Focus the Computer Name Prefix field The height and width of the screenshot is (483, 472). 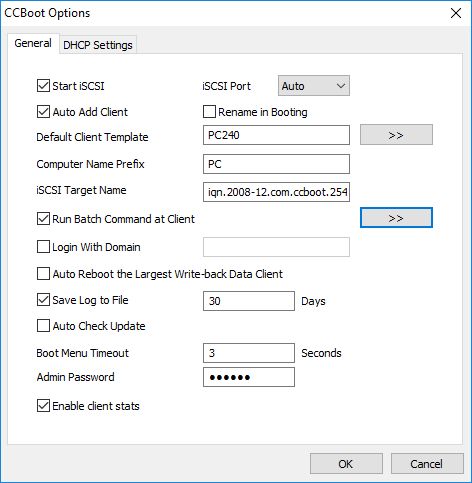[276, 164]
